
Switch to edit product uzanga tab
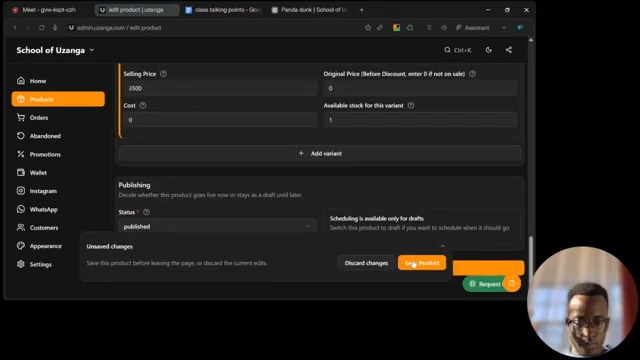coord(137,10)
